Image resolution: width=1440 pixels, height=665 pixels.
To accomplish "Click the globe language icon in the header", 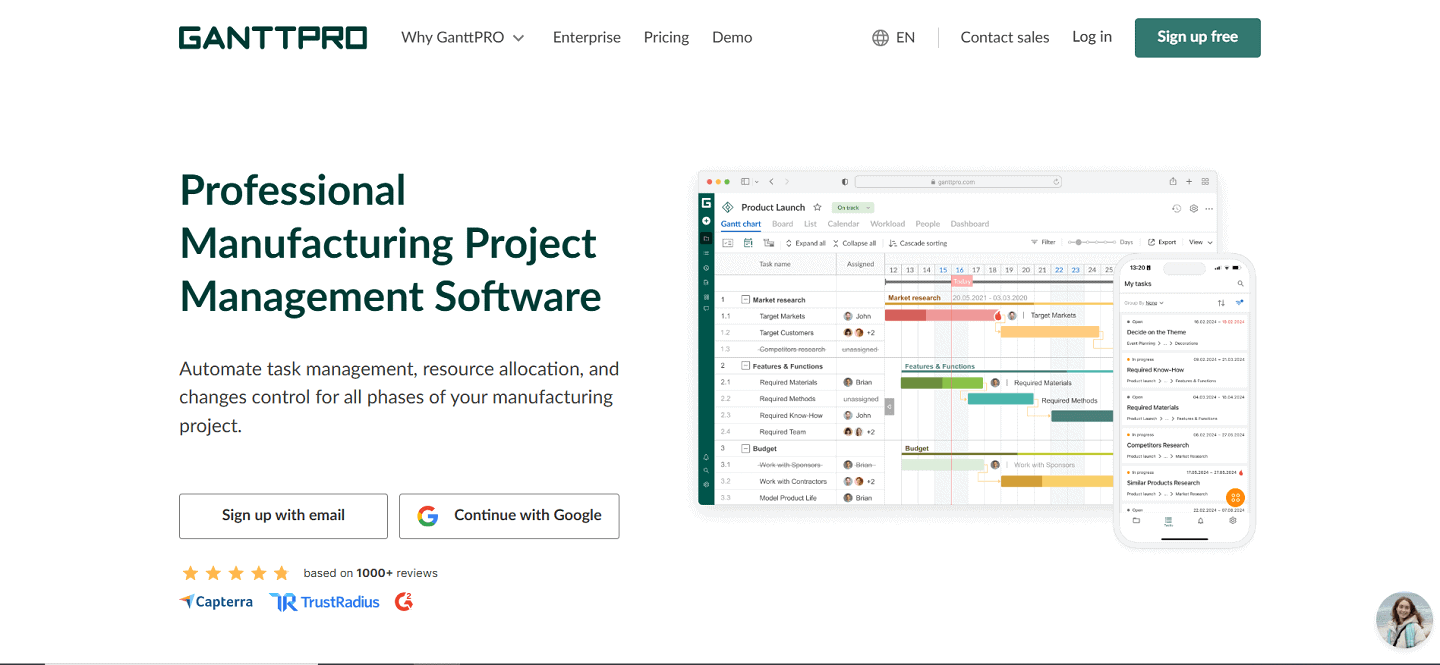I will coord(878,37).
